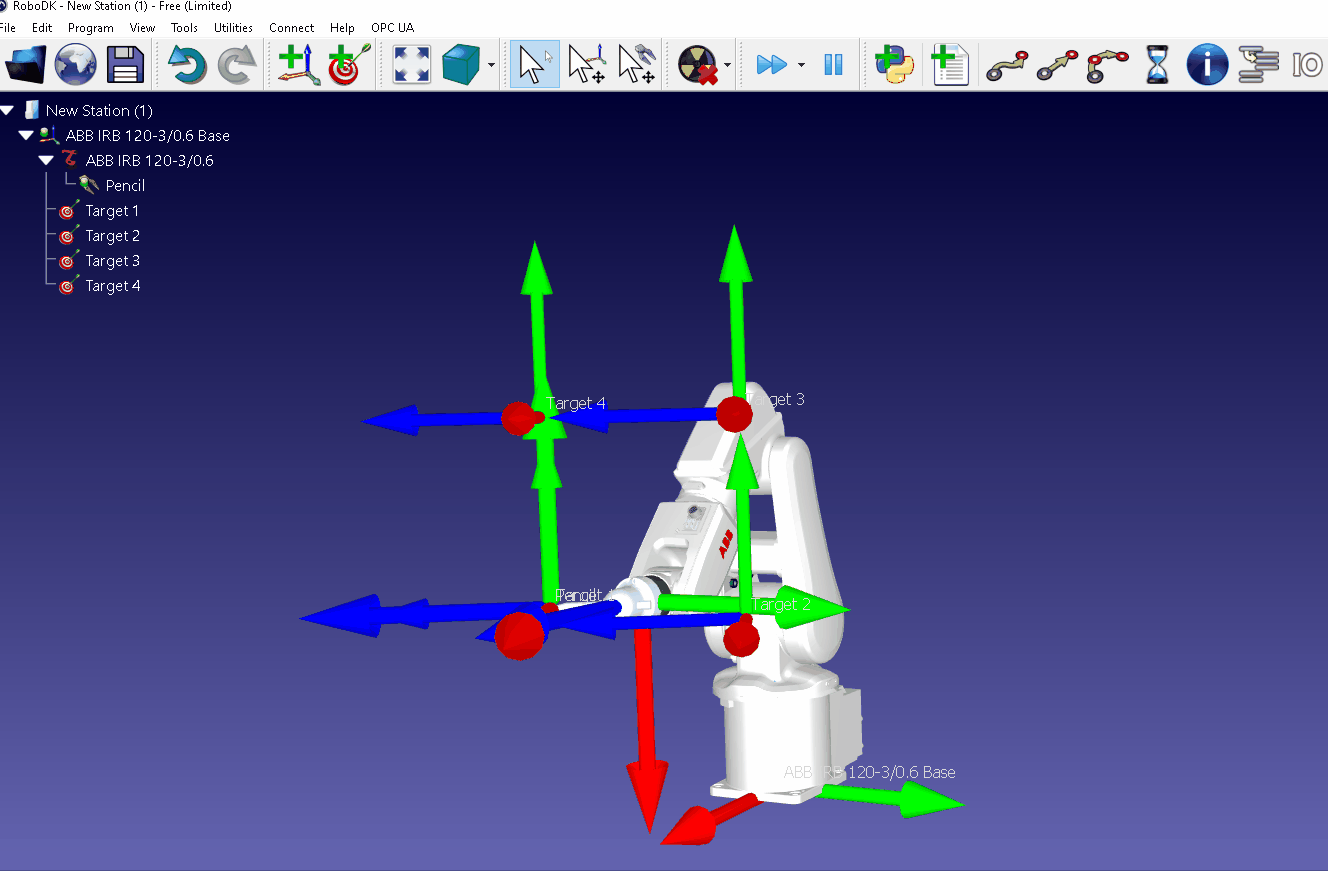The image size is (1328, 871).
Task: Select Target 4 in the tree
Action: pyautogui.click(x=112, y=285)
